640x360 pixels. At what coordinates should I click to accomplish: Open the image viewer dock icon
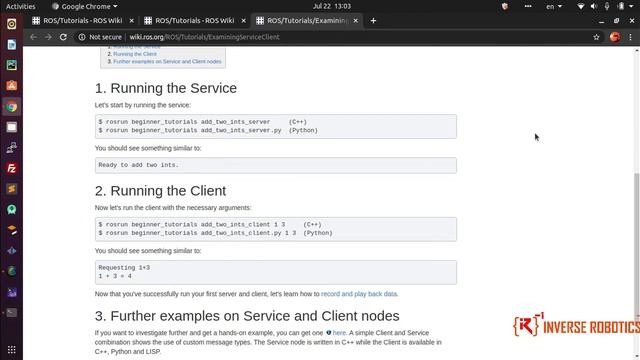point(11,65)
